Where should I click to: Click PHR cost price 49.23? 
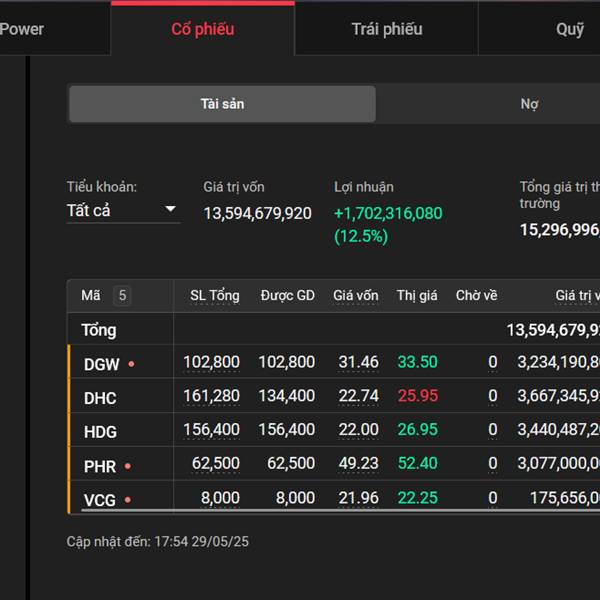point(359,463)
